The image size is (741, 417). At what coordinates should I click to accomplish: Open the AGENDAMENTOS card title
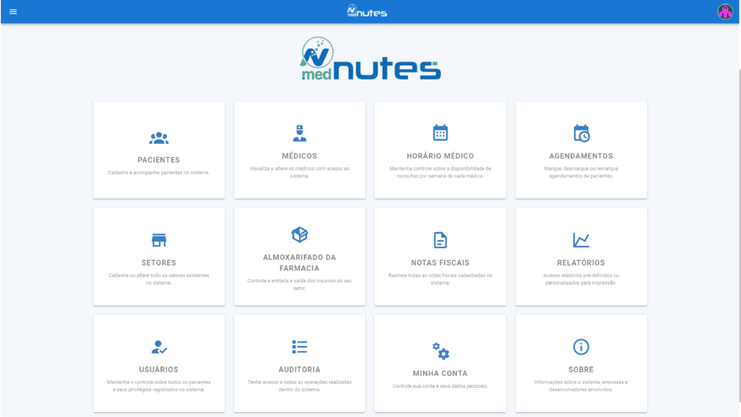581,156
